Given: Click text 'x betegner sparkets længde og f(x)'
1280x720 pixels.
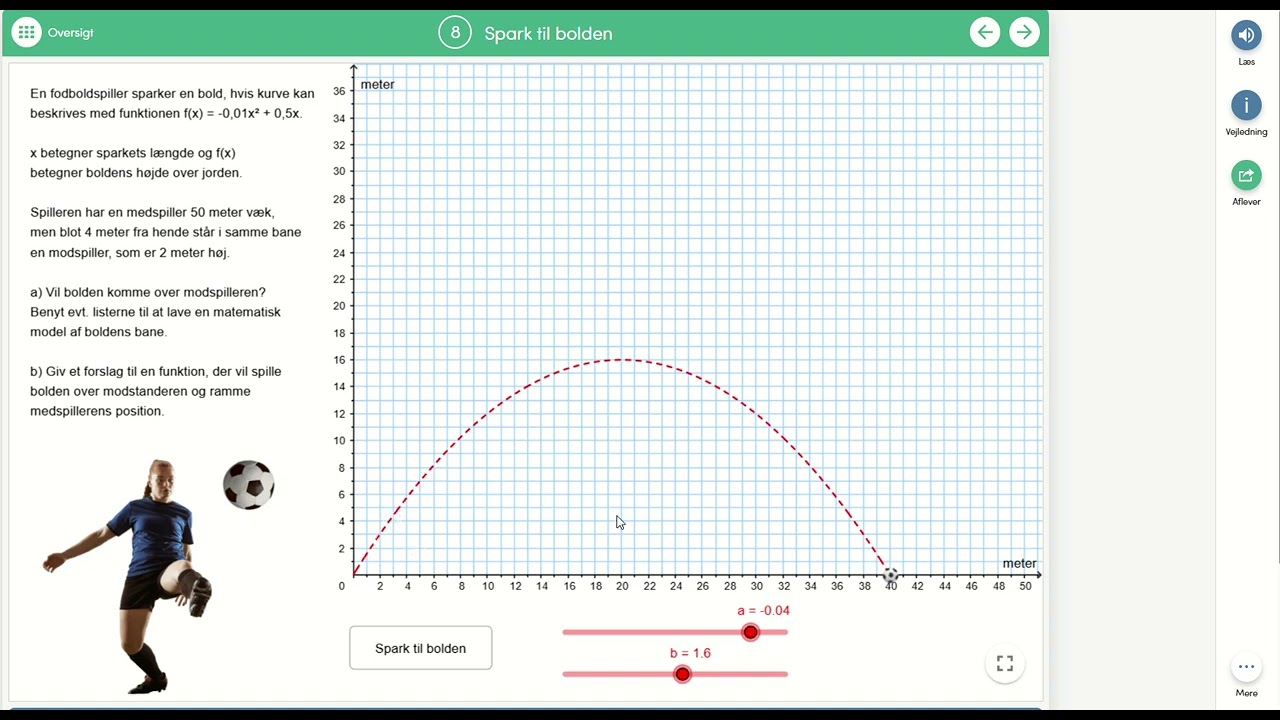Looking at the screenshot, I should (133, 153).
